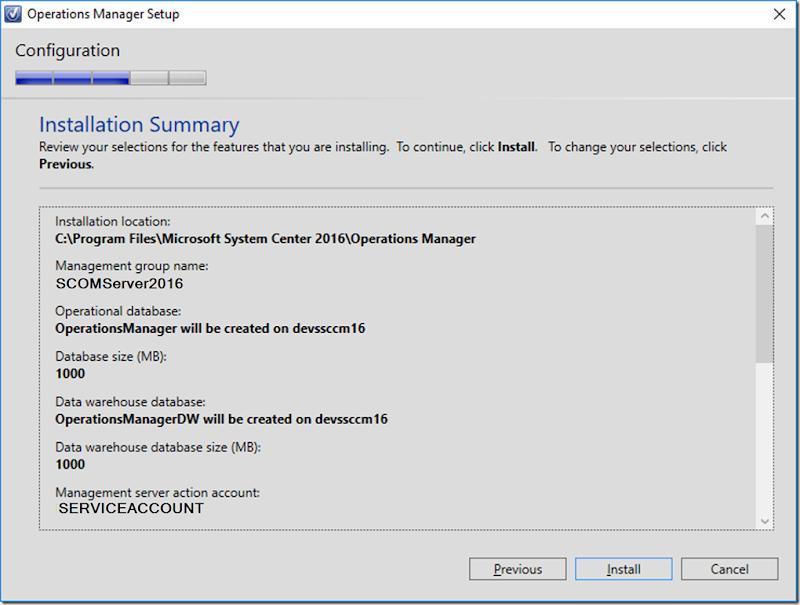This screenshot has width=800, height=605.
Task: Click the scrollbar up arrow in summary
Action: (764, 216)
